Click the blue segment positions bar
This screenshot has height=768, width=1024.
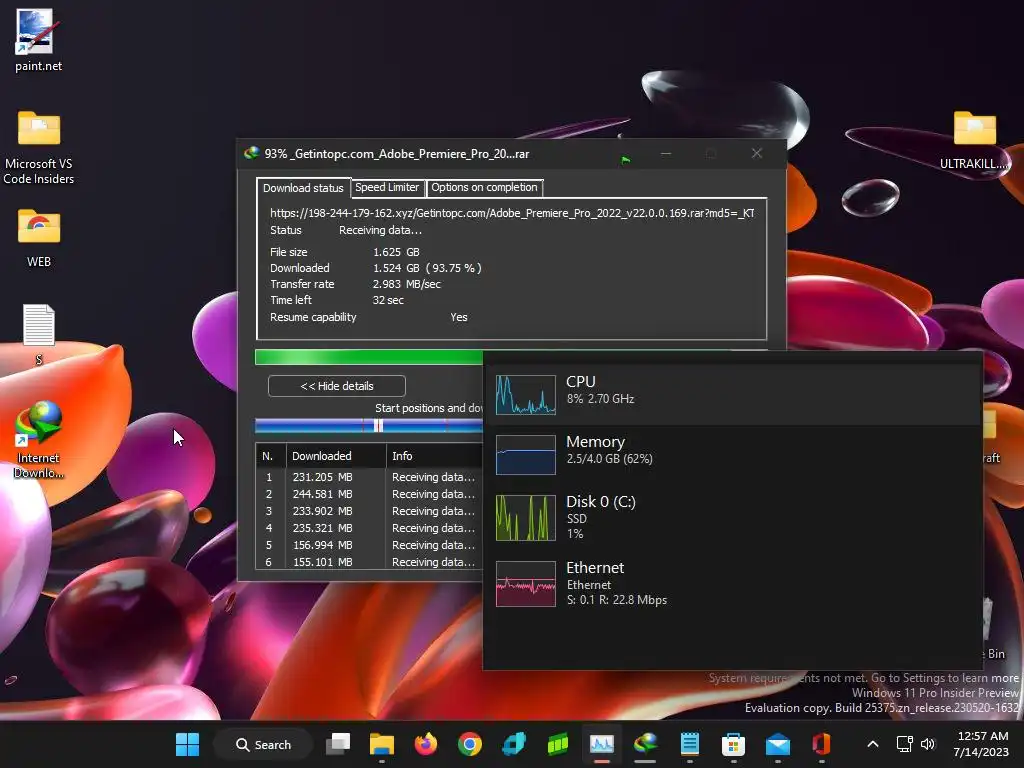[369, 426]
